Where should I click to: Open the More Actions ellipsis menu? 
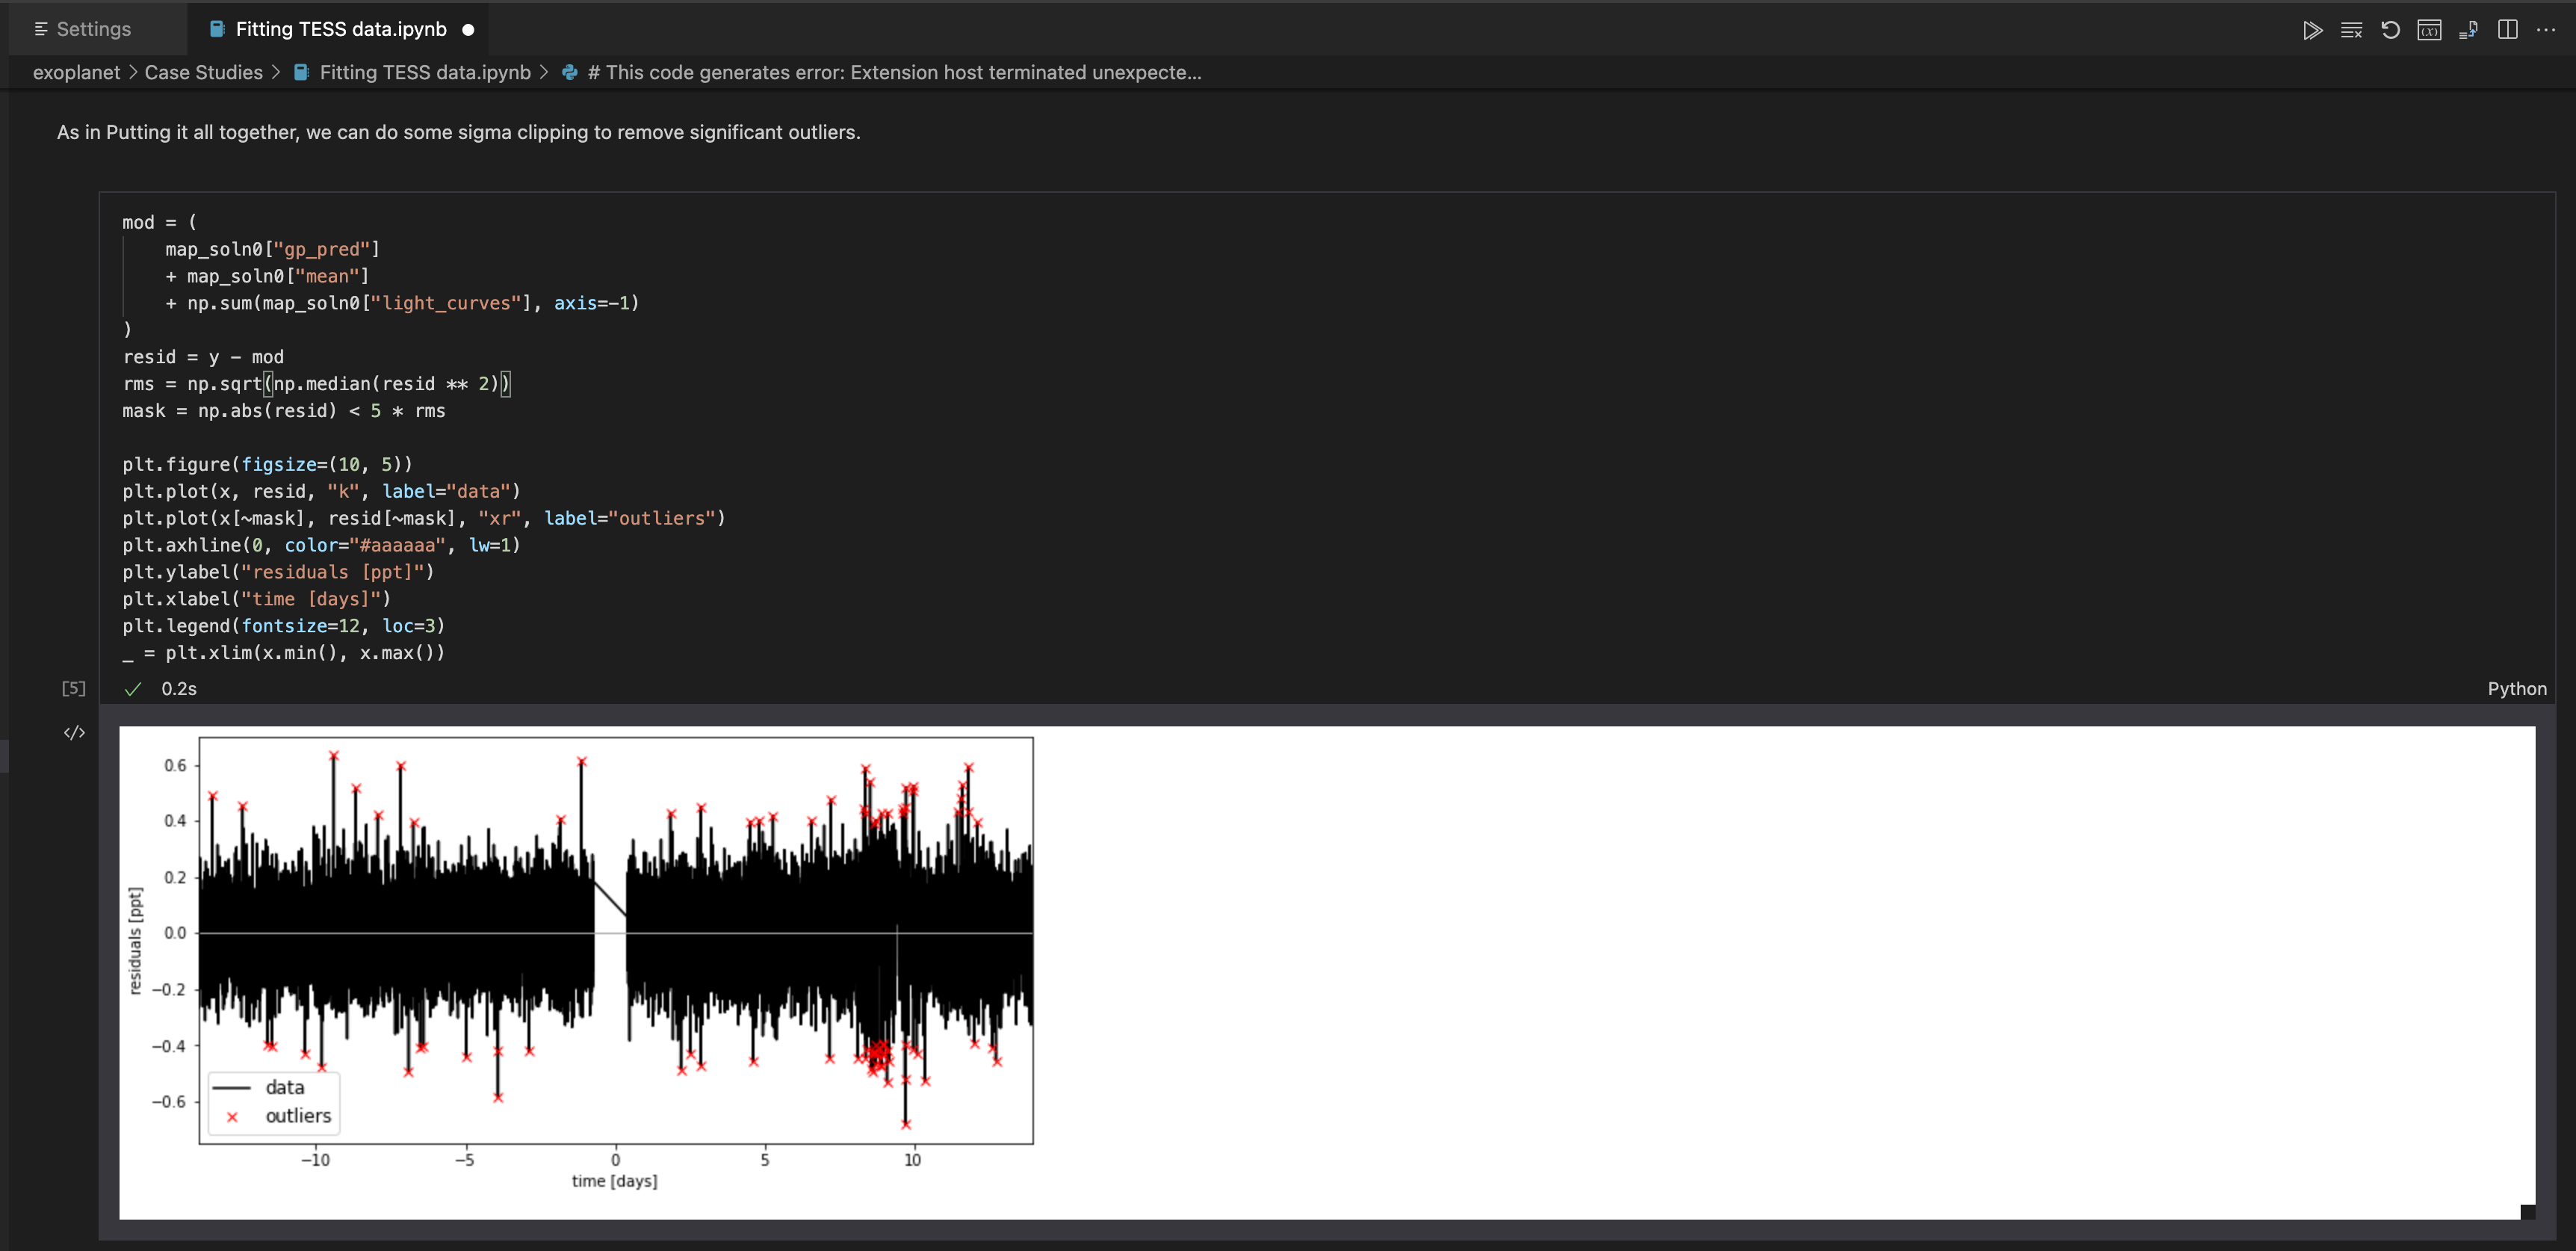click(2546, 29)
